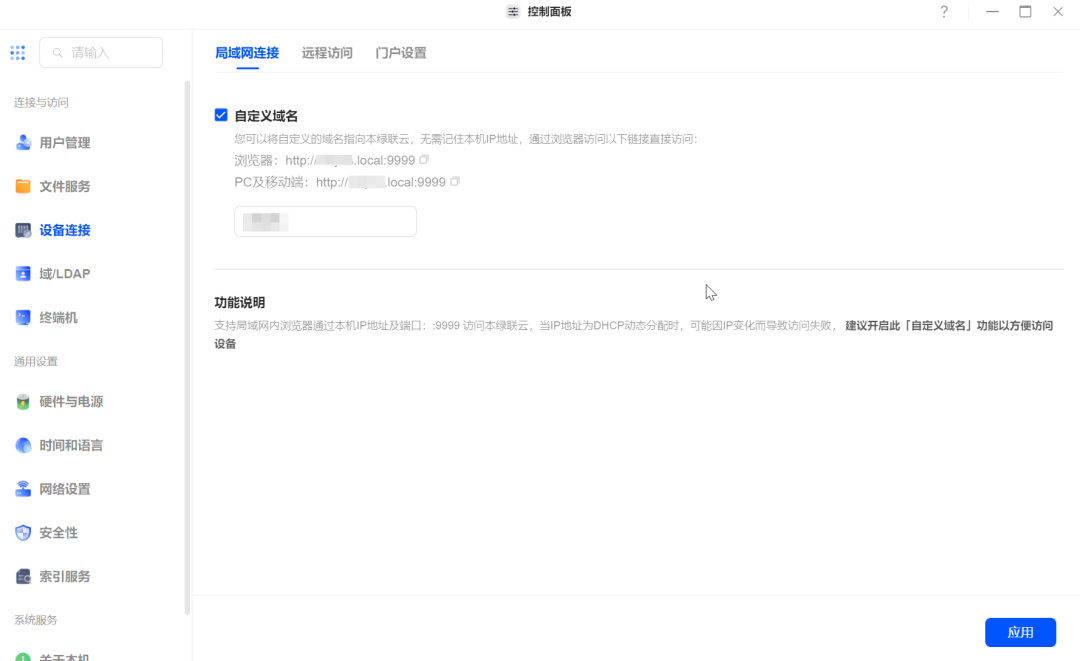The width and height of the screenshot is (1080, 661).
Task: Open 用户管理 via its user icon
Action: point(23,143)
